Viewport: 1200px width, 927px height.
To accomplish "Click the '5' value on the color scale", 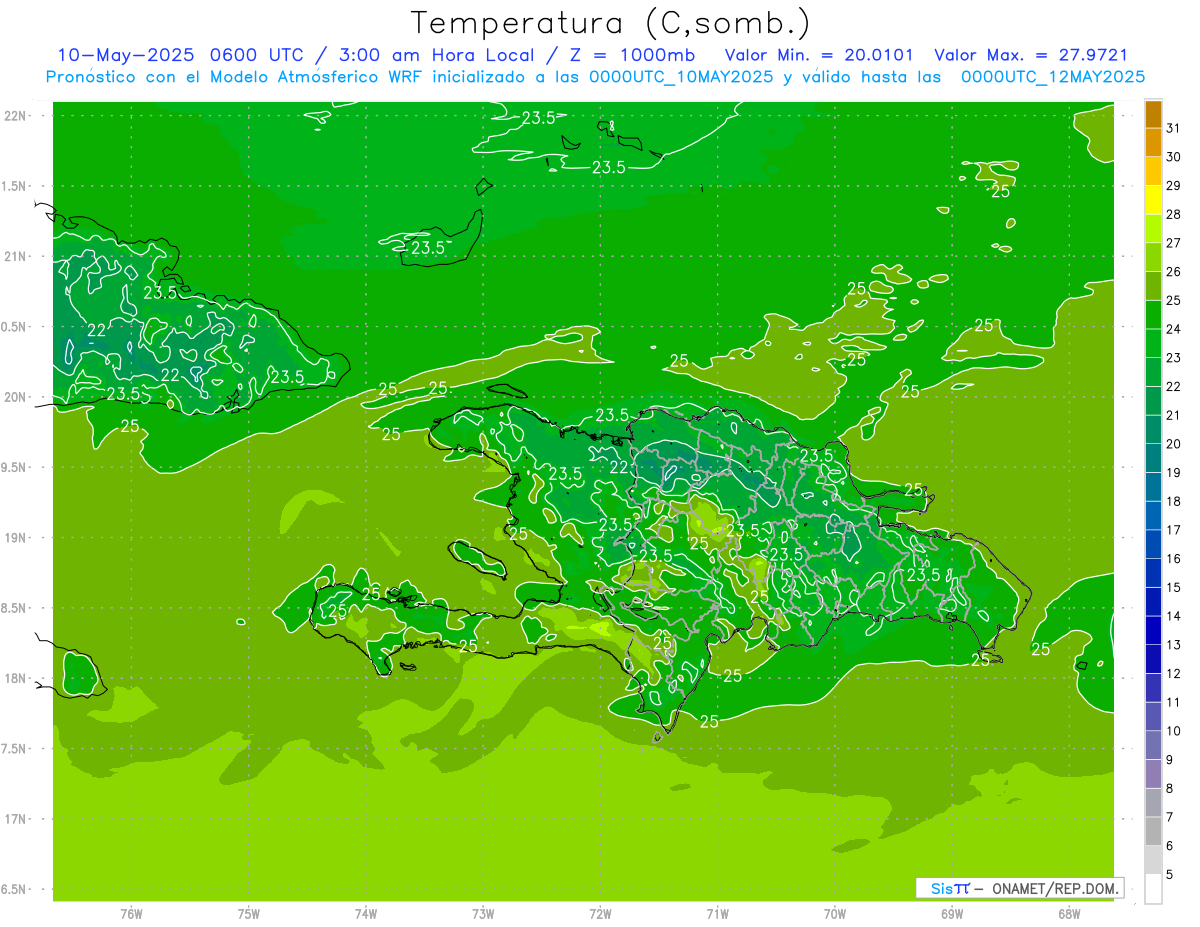I will click(x=1170, y=875).
